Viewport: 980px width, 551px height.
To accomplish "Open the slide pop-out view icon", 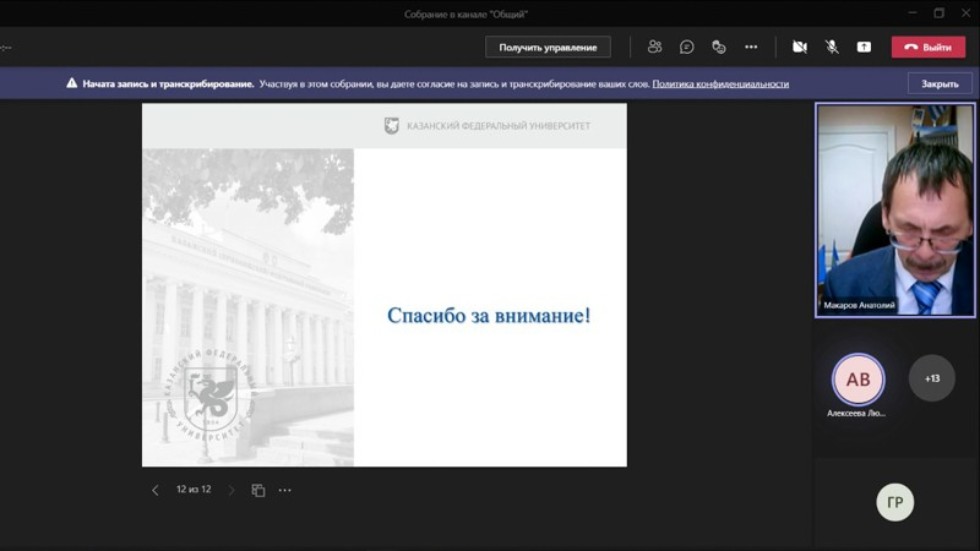I will pyautogui.click(x=258, y=490).
